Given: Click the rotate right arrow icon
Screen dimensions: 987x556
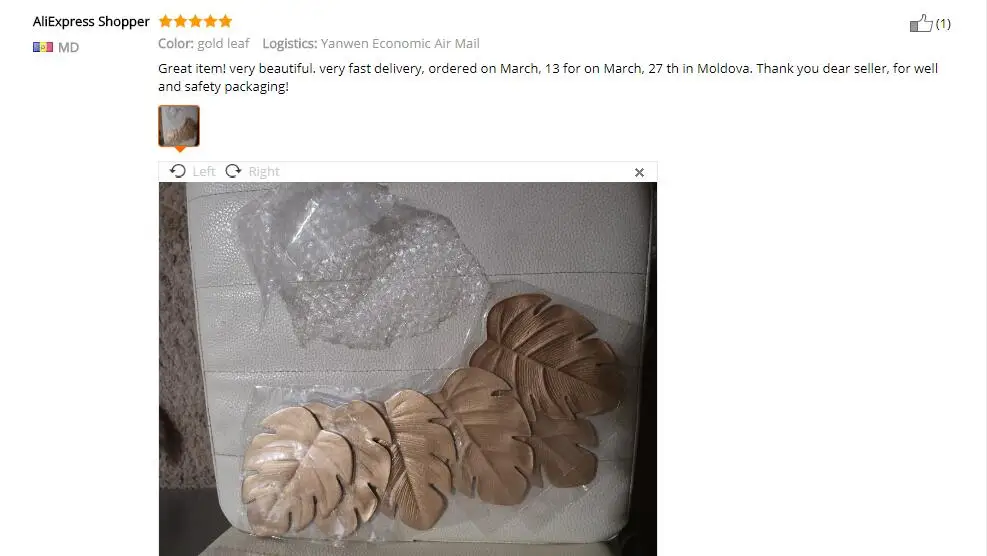Looking at the screenshot, I should (x=233, y=171).
